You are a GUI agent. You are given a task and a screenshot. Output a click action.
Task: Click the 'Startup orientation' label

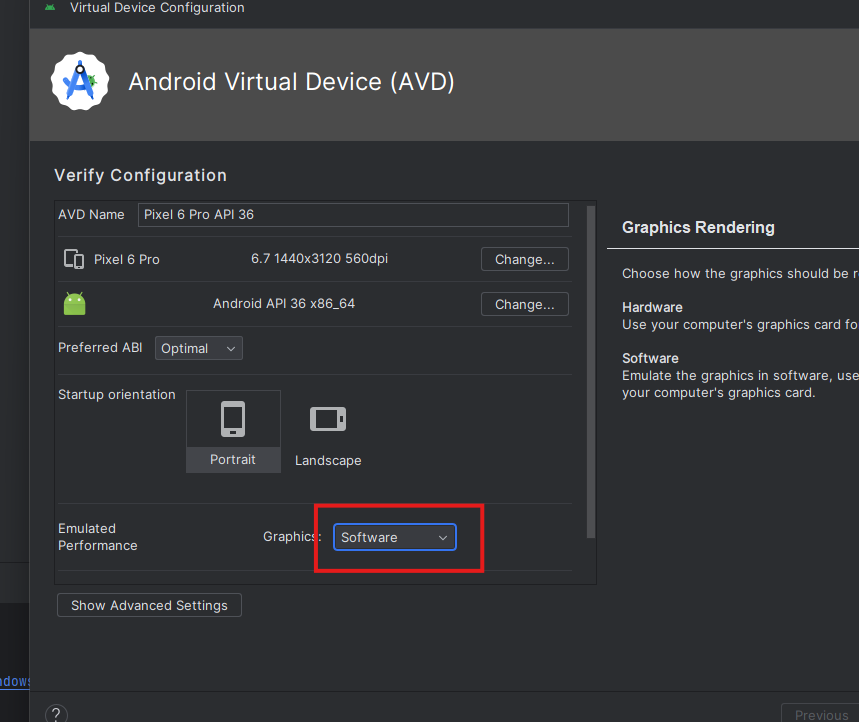[x=117, y=394]
